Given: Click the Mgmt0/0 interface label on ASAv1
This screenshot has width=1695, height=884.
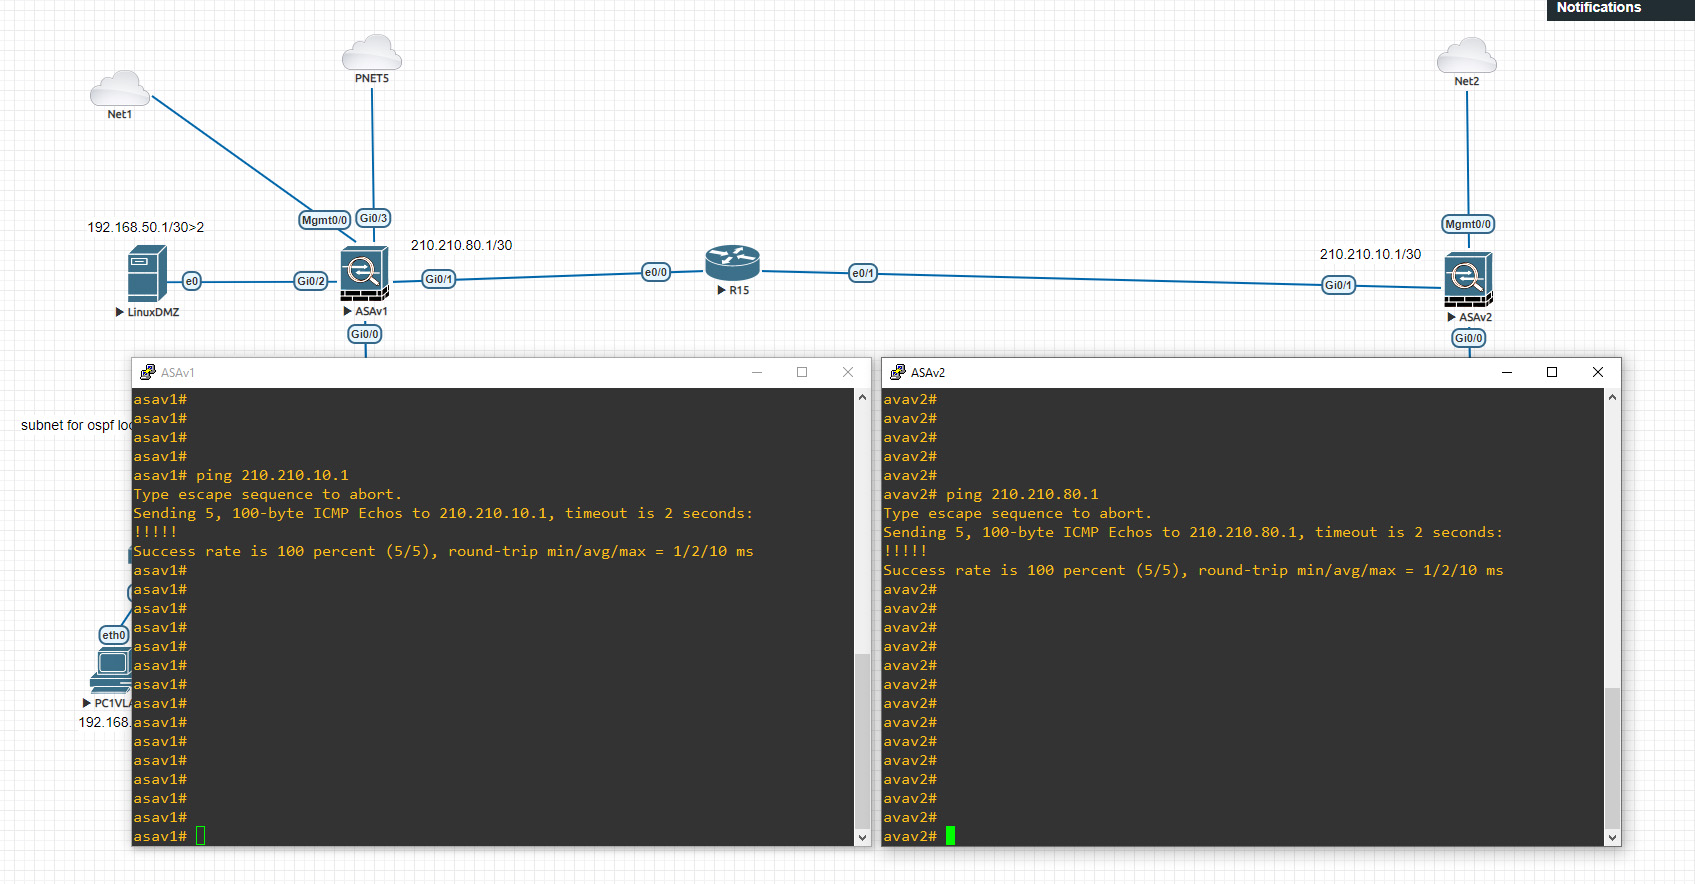Looking at the screenshot, I should tap(325, 220).
